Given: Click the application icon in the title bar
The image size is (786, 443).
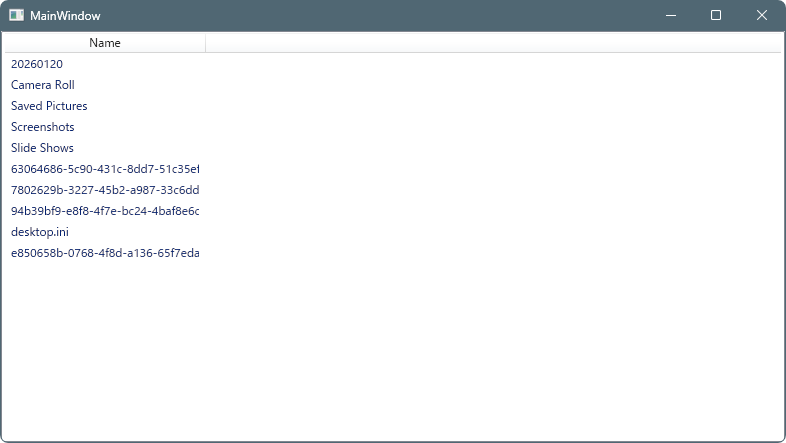Looking at the screenshot, I should [x=16, y=16].
